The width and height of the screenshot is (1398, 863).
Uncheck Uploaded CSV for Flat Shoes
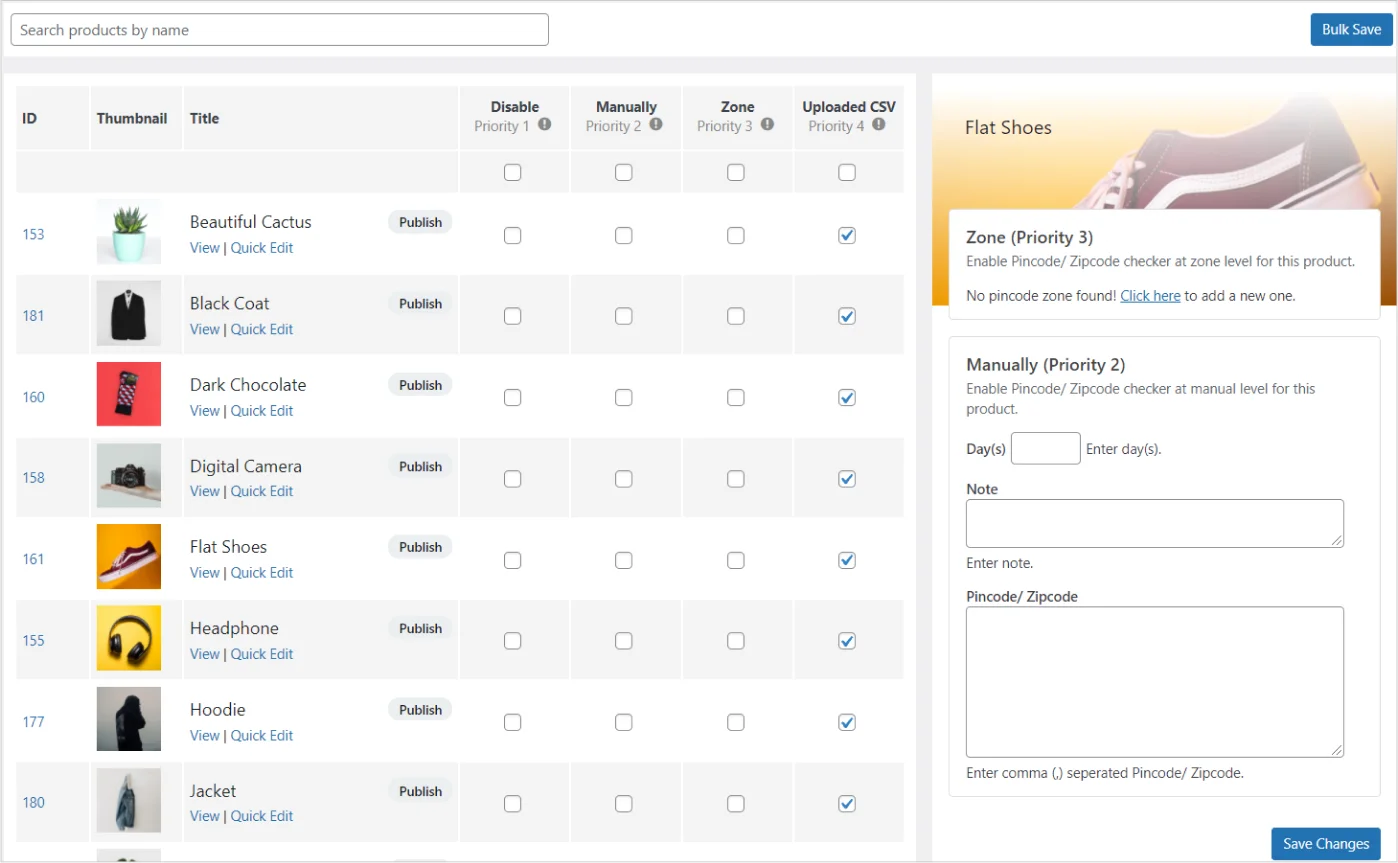pyautogui.click(x=847, y=560)
